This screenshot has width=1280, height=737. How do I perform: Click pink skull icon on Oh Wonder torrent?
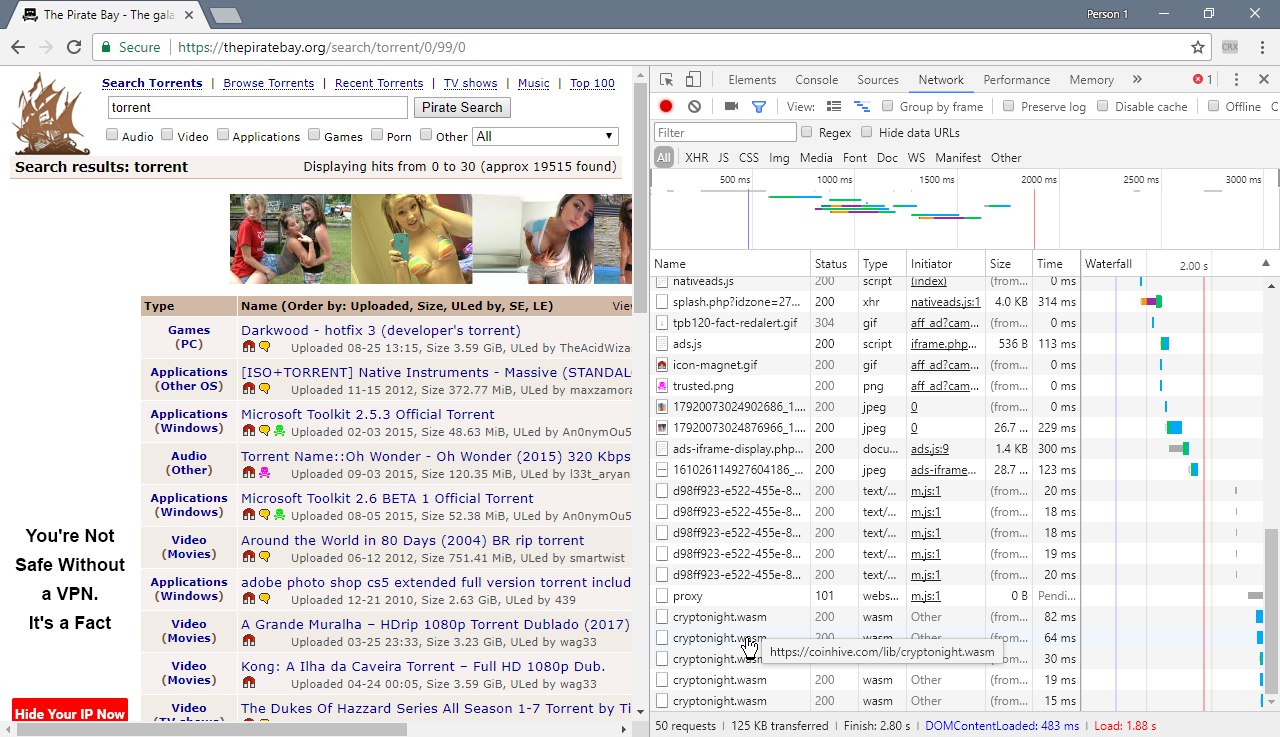(264, 473)
